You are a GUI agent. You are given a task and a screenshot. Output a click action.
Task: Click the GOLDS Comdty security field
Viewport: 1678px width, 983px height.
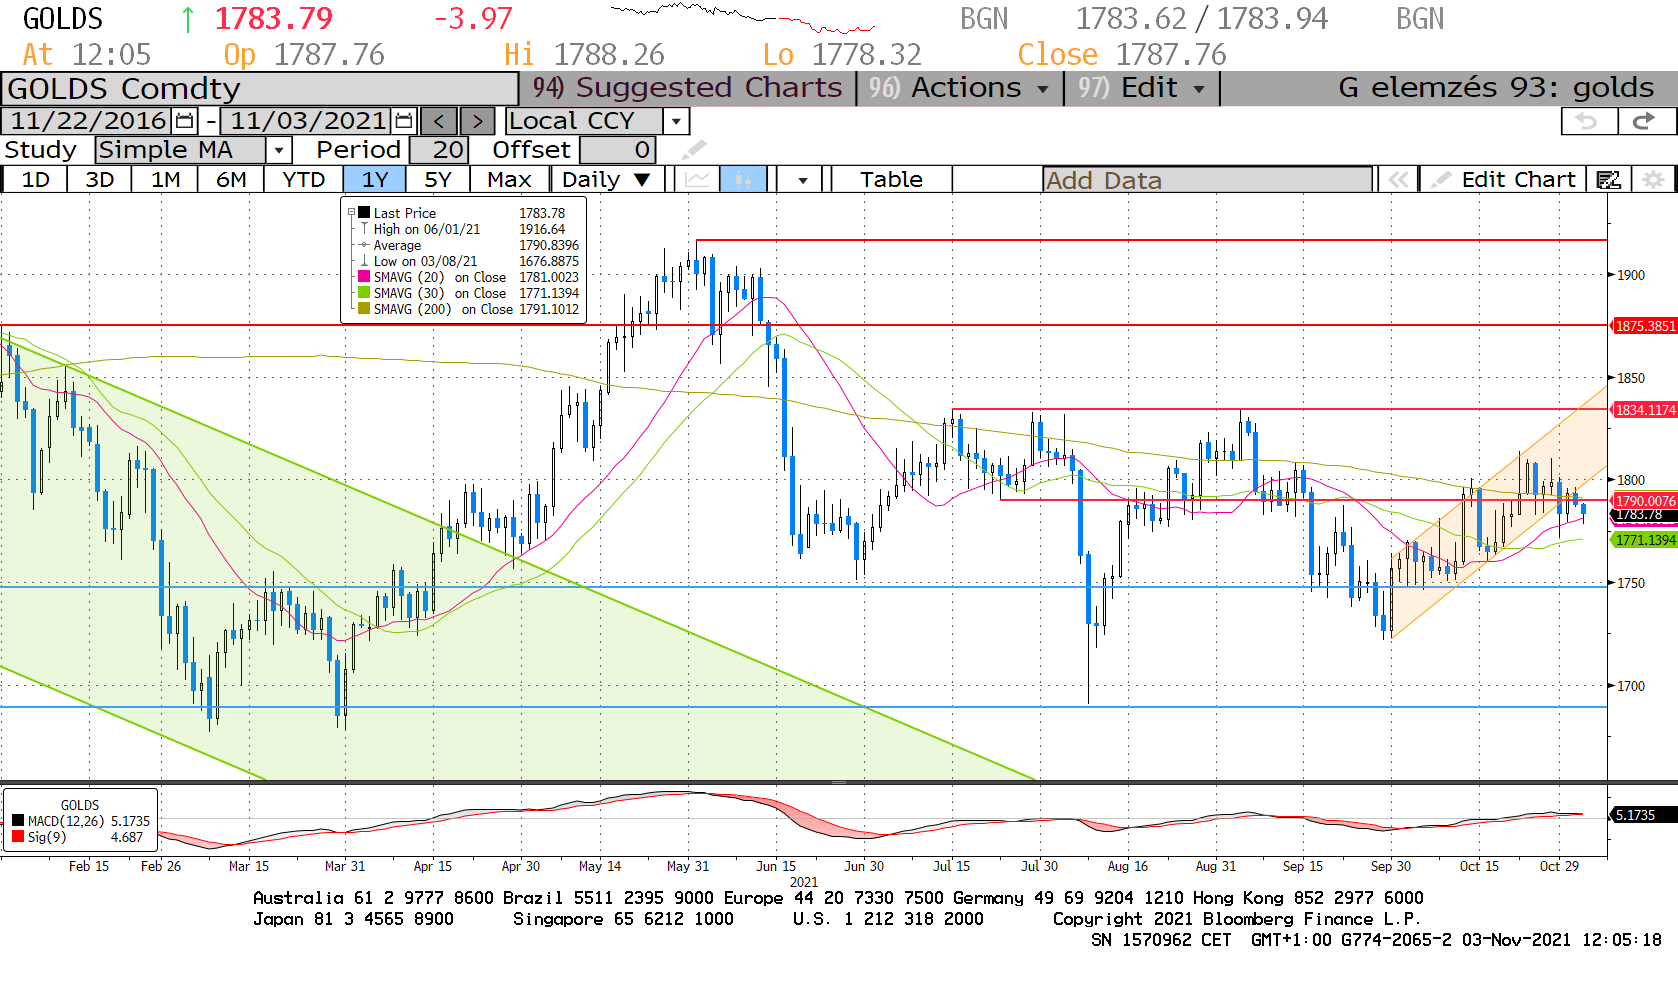(260, 89)
